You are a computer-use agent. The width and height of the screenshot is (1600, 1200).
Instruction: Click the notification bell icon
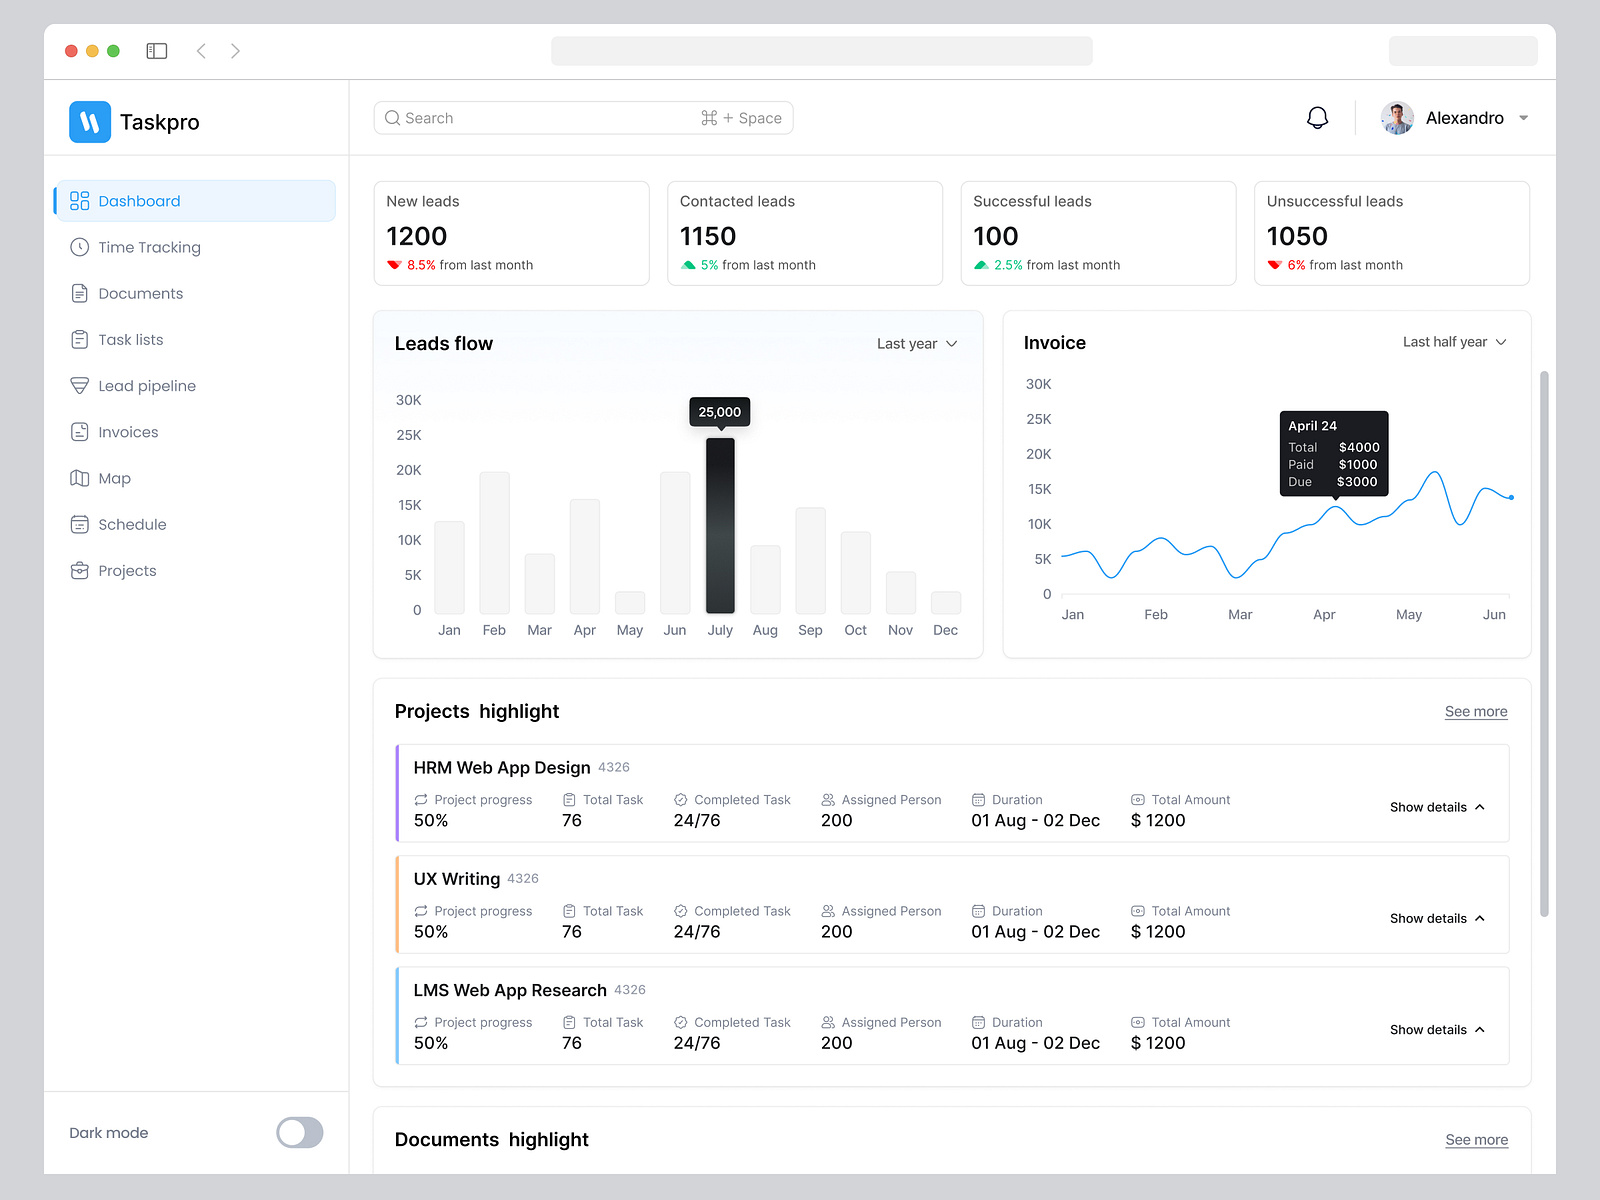point(1318,117)
